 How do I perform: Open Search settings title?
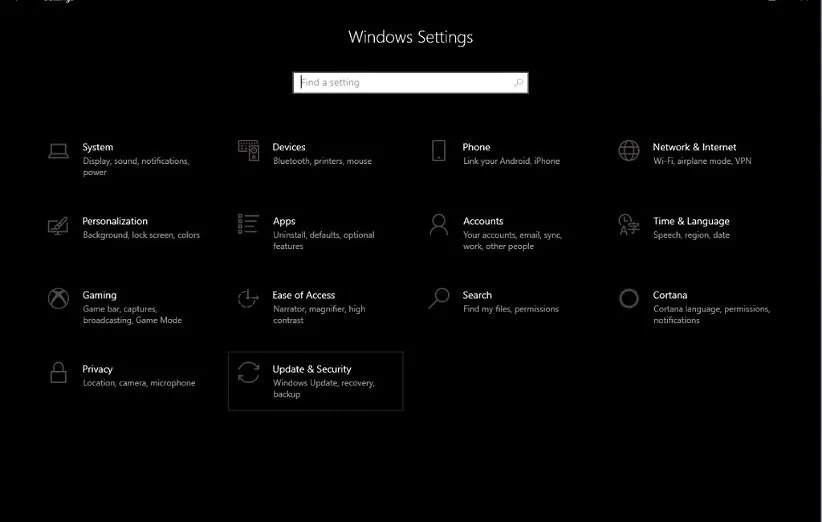click(x=477, y=295)
